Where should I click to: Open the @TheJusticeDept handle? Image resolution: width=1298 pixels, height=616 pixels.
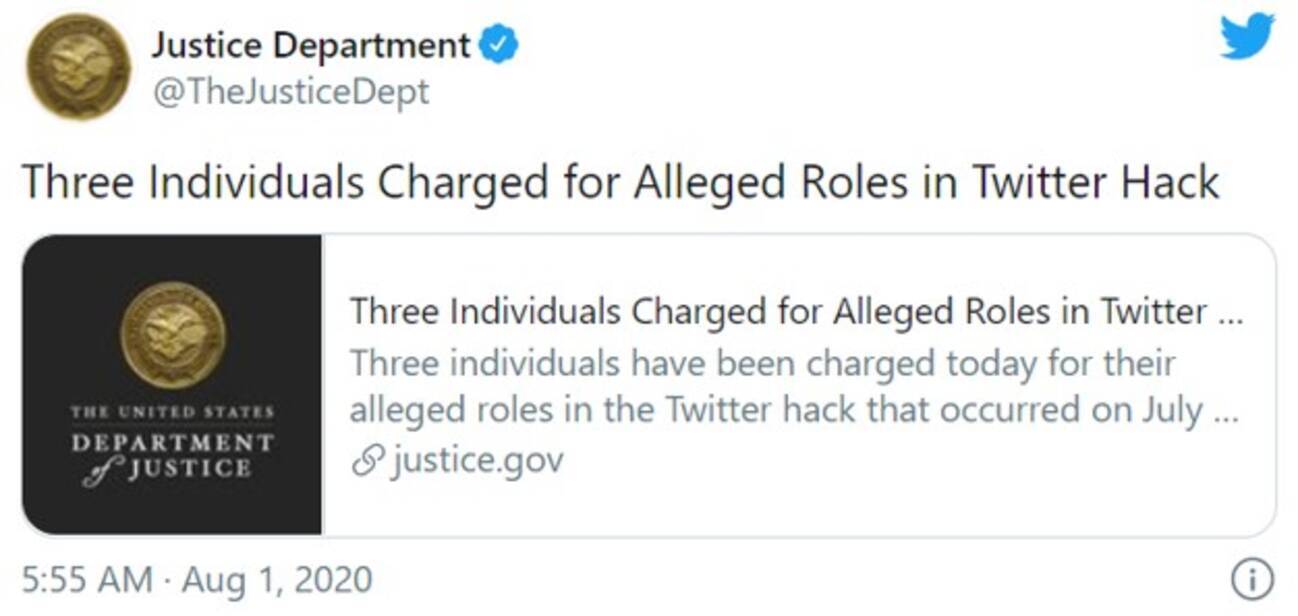coord(290,92)
